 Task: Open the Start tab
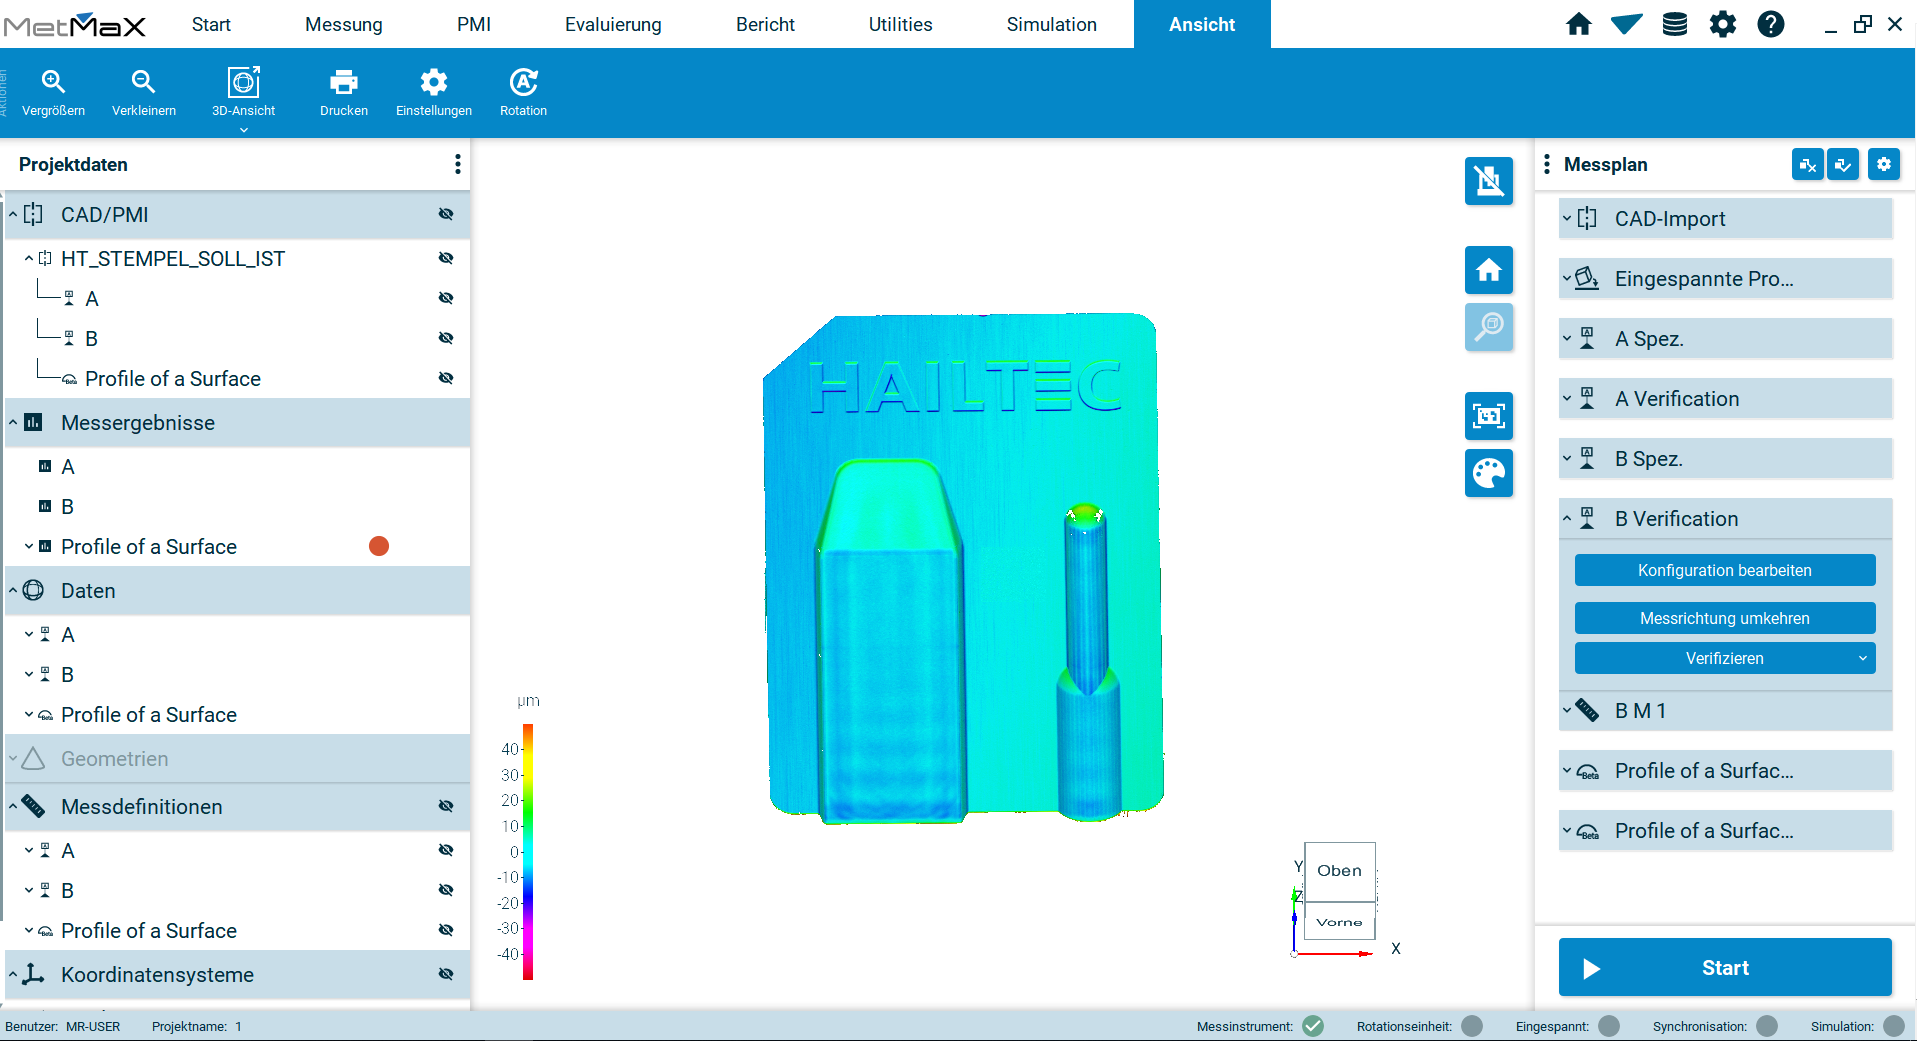(211, 24)
